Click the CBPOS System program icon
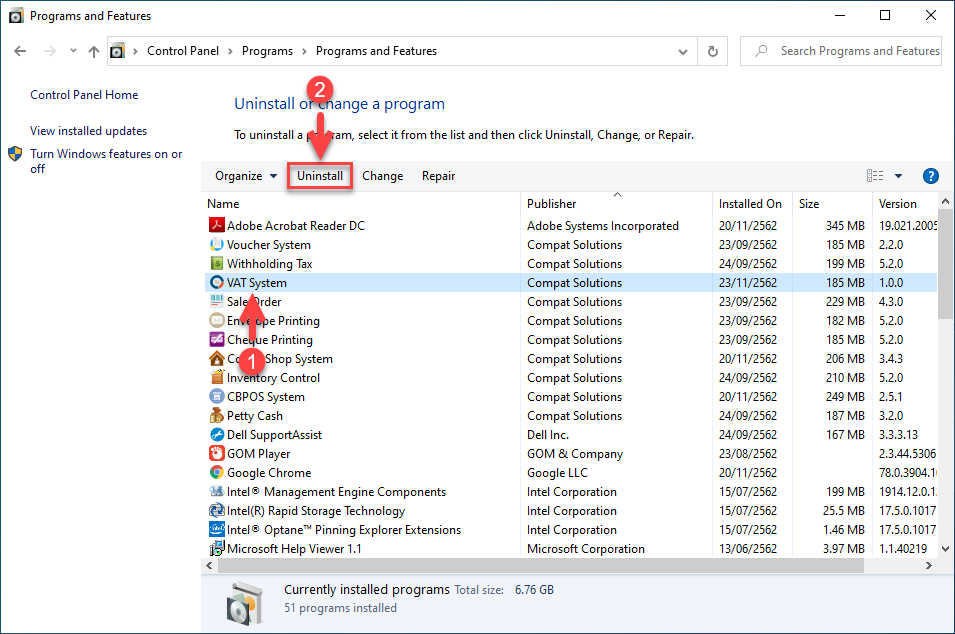The height and width of the screenshot is (634, 955). click(216, 396)
